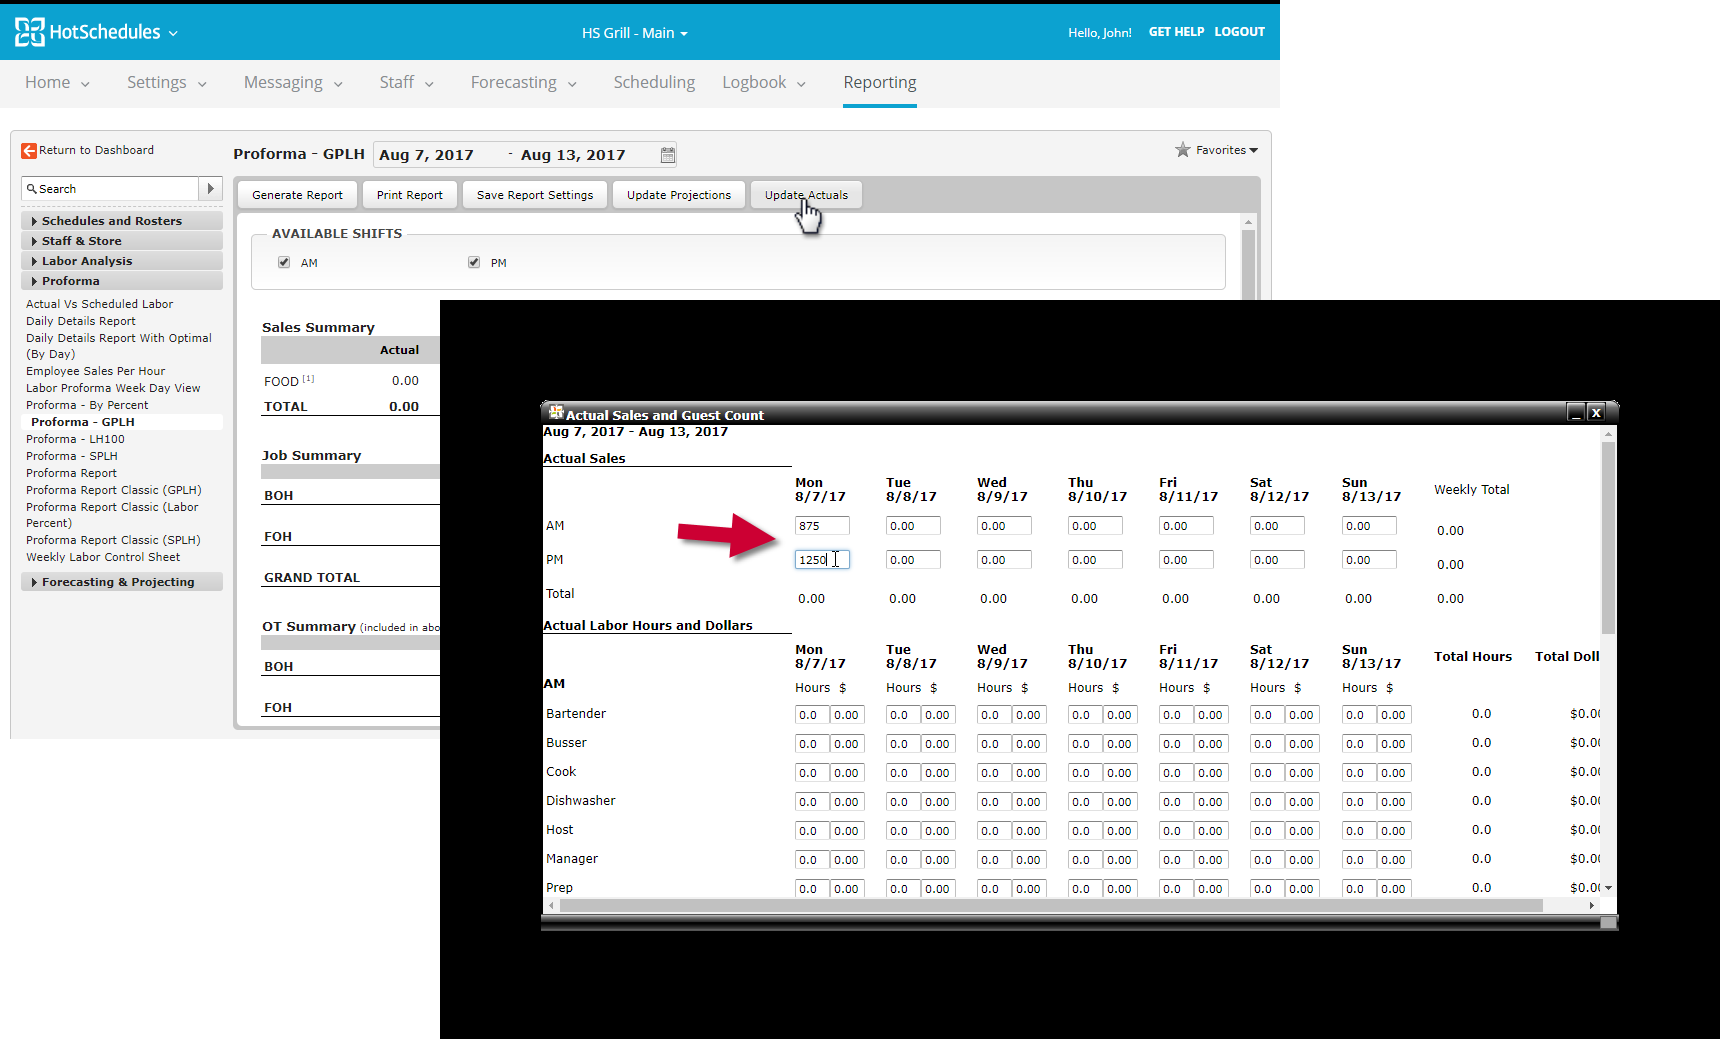Click Cook Monday dollars field
Viewport: 1720px width, 1039px height.
click(848, 773)
